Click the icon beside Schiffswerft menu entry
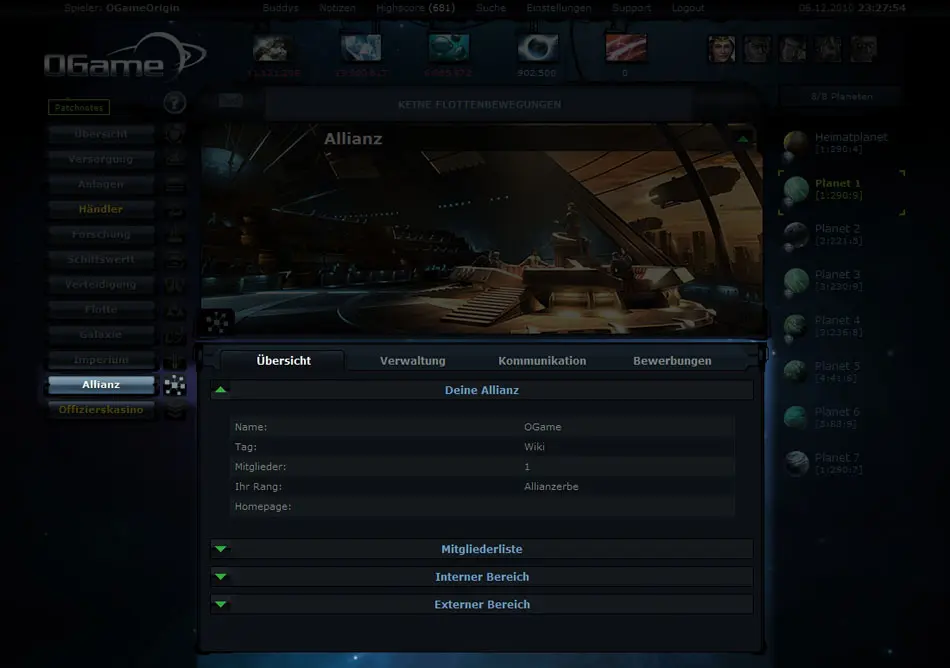Viewport: 950px width, 668px height. coord(174,259)
